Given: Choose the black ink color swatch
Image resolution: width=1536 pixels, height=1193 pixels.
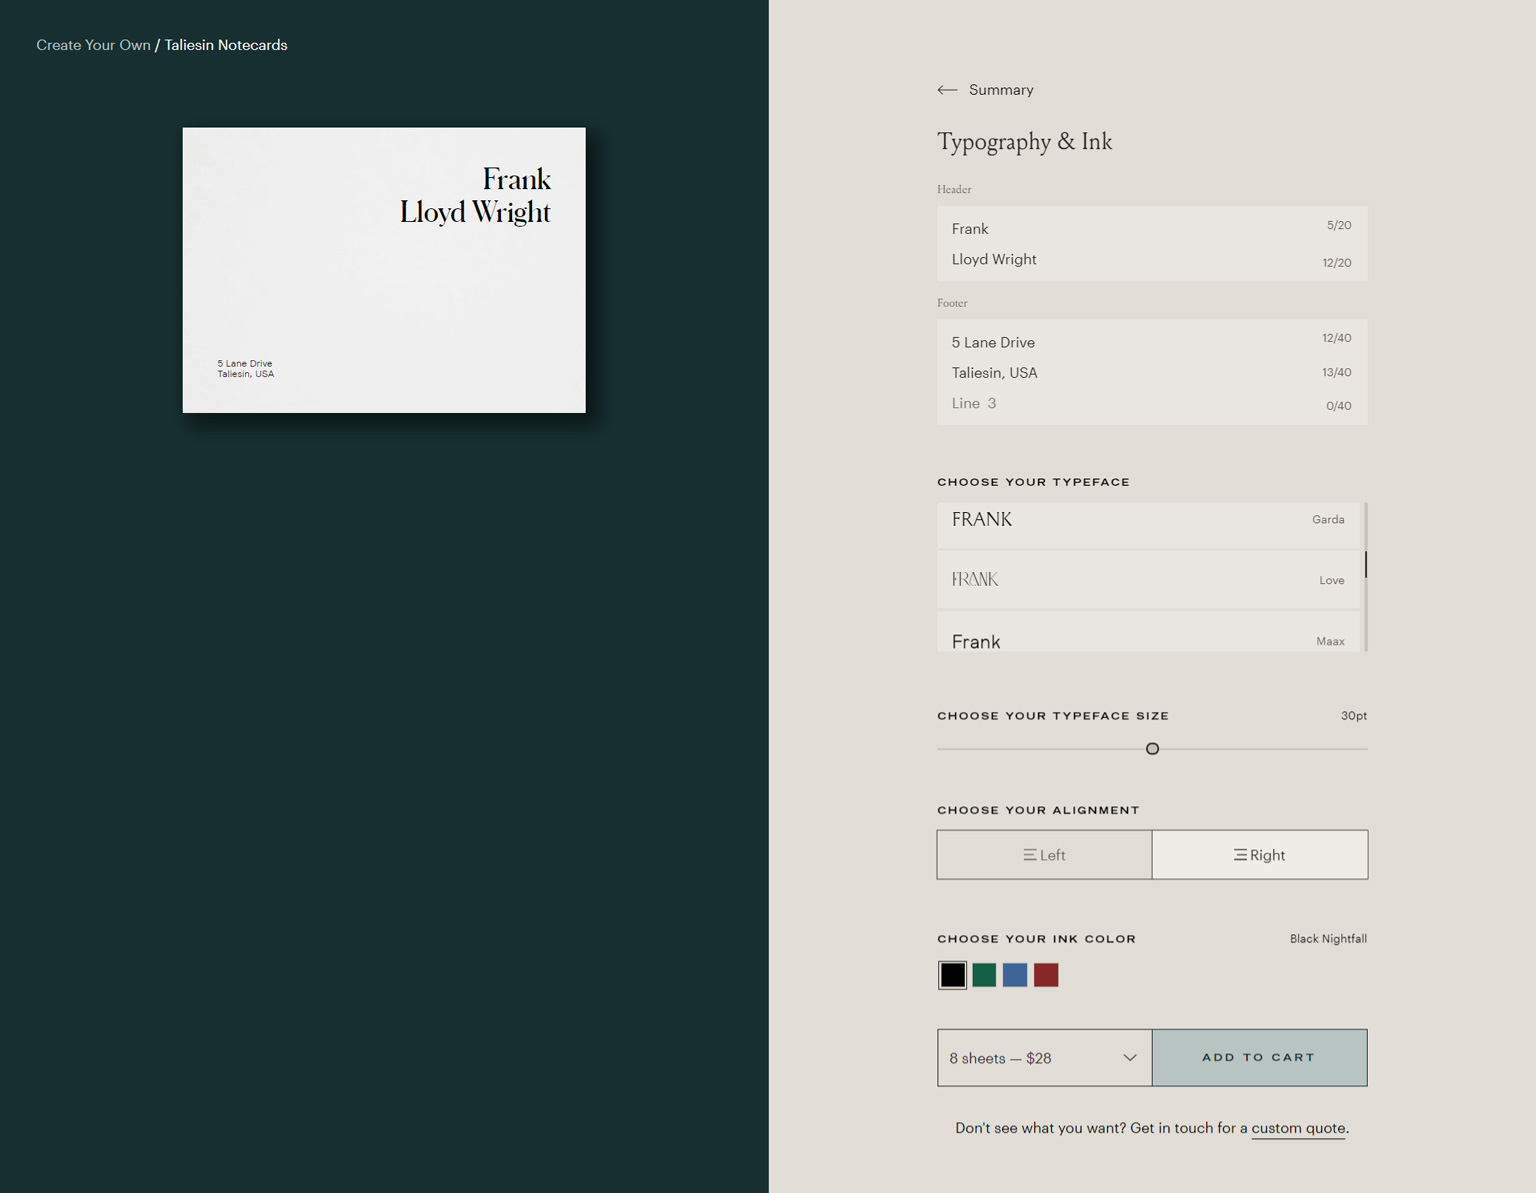Looking at the screenshot, I should [952, 975].
